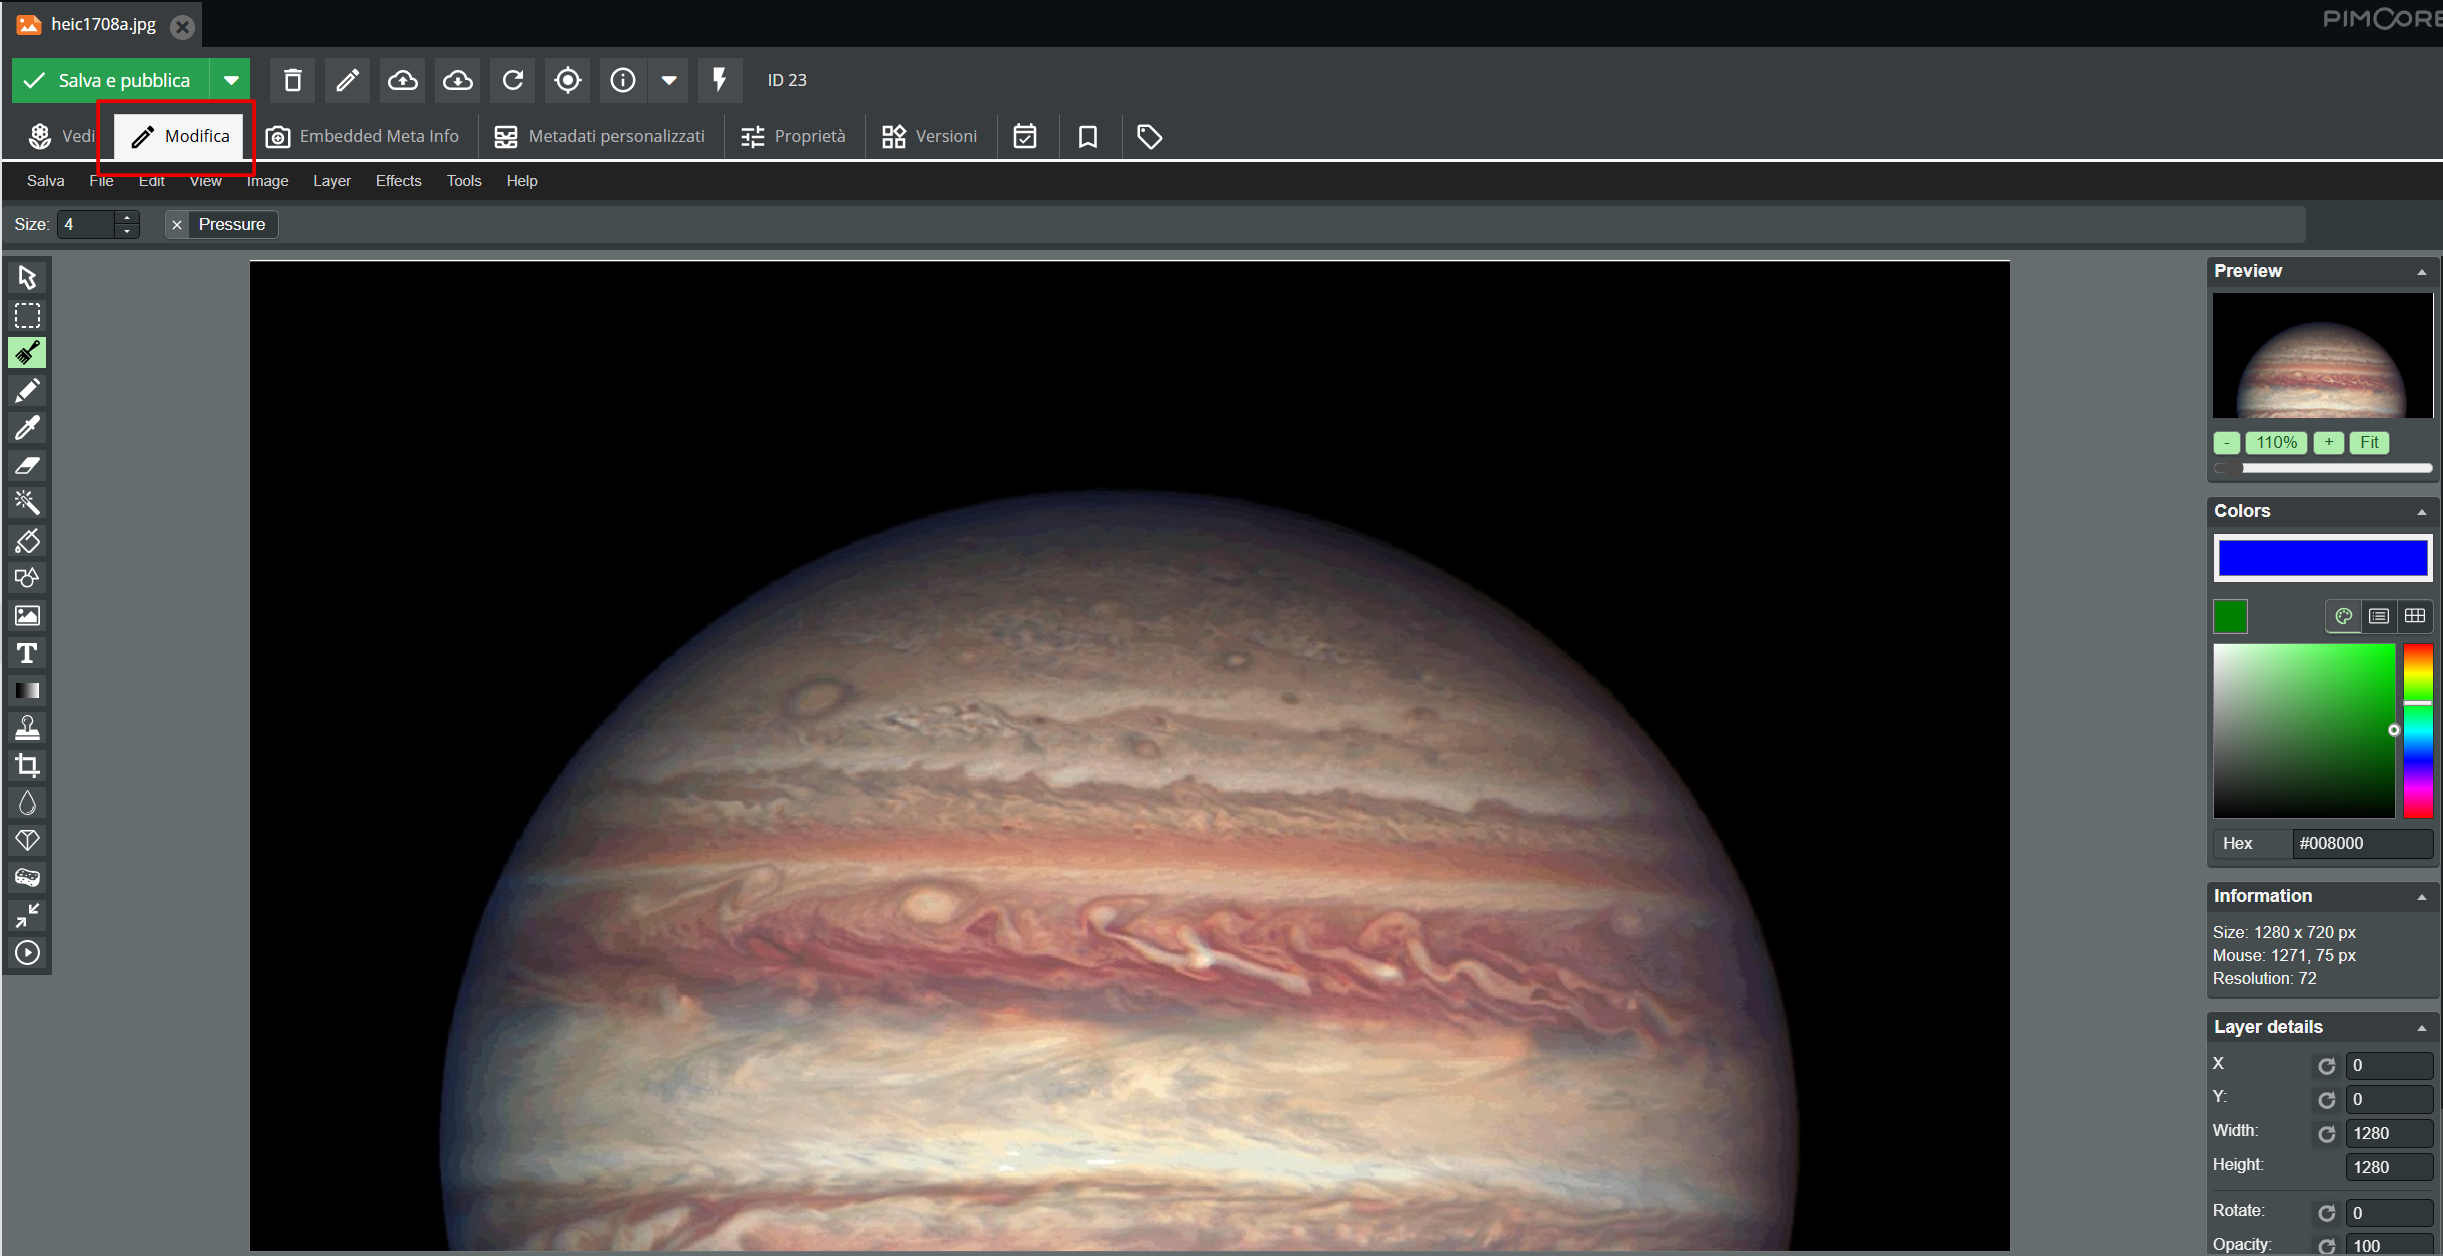Open Salva e pubblica dropdown arrow
The height and width of the screenshot is (1256, 2443).
231,80
